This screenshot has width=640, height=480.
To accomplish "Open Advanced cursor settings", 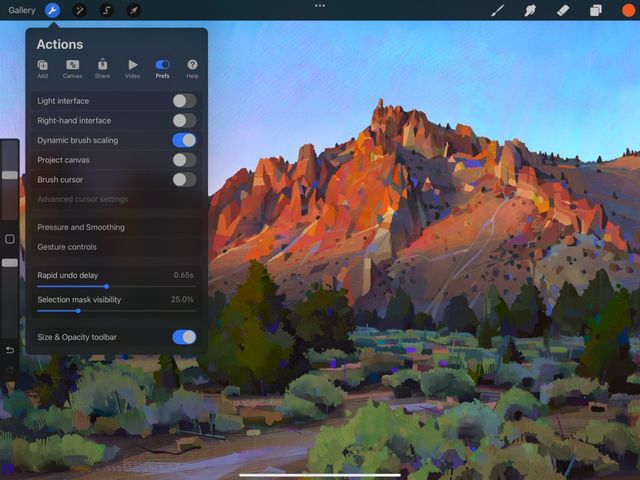I will point(116,199).
